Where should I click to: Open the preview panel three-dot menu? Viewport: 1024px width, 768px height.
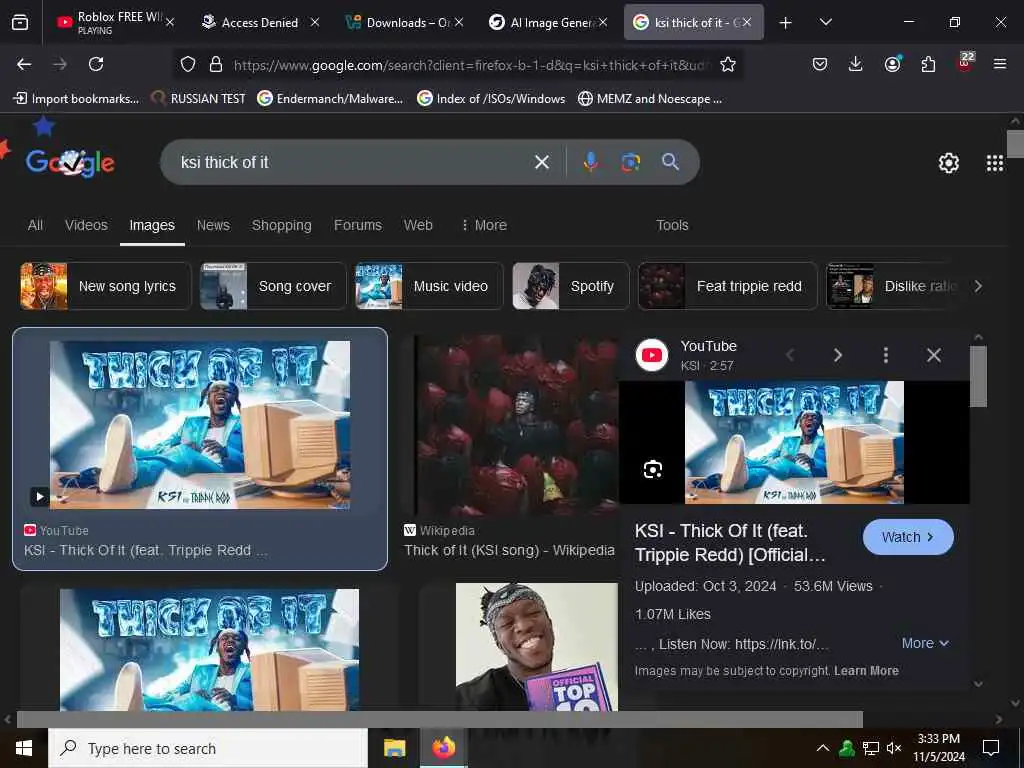click(886, 355)
